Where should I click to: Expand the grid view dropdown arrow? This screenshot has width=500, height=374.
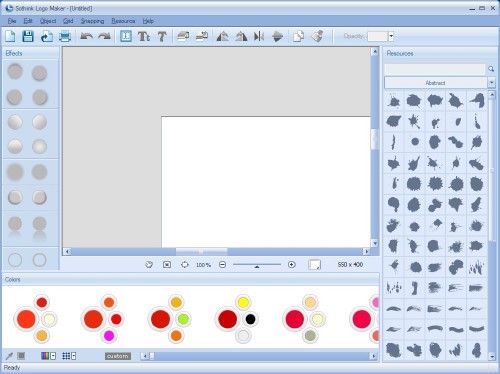74,356
